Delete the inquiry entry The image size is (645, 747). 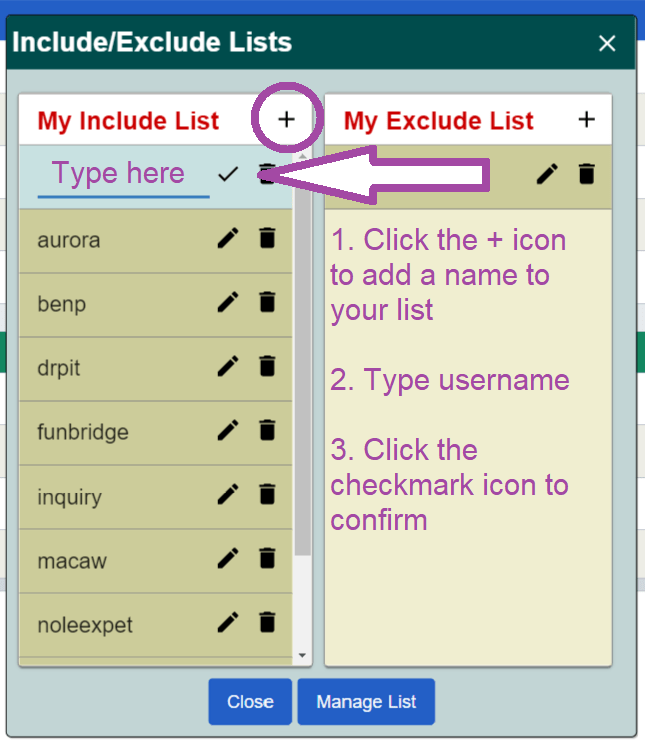267,495
